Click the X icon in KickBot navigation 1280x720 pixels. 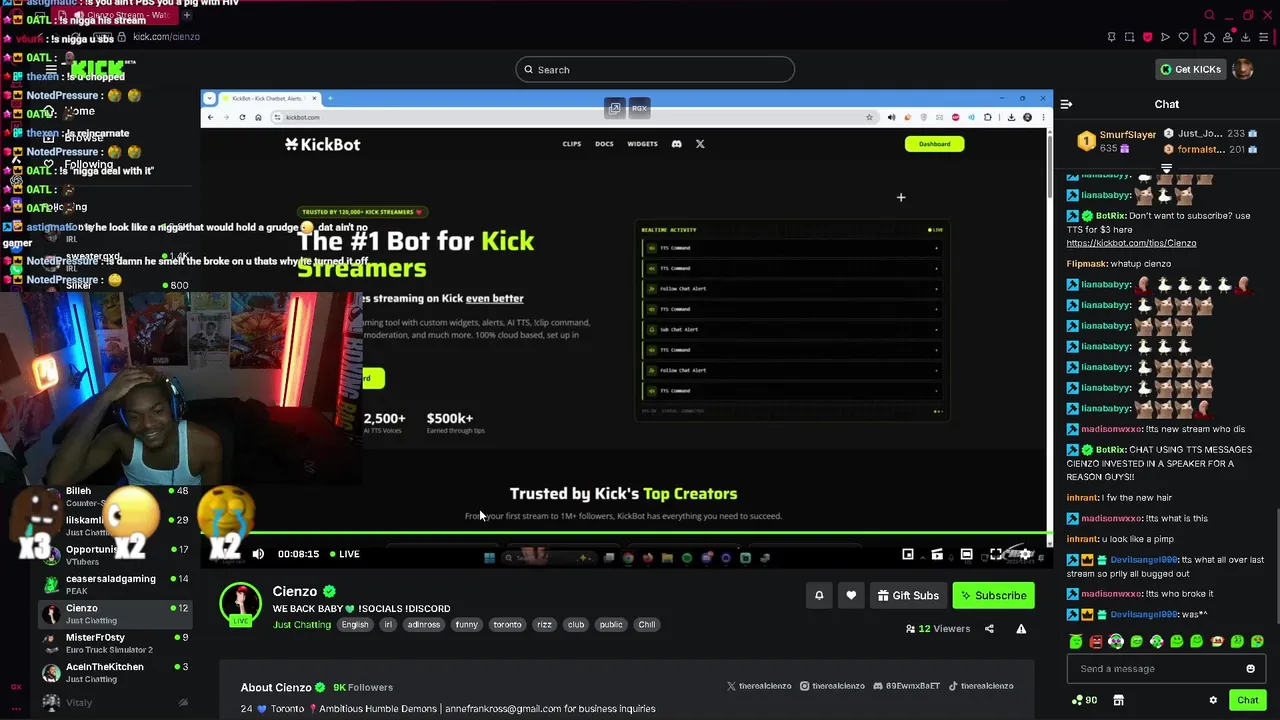click(x=700, y=144)
